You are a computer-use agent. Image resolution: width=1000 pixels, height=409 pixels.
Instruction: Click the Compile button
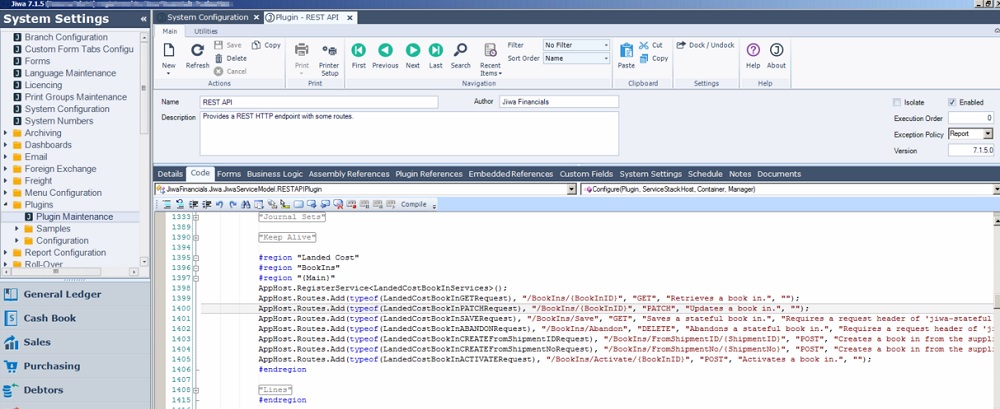point(413,204)
